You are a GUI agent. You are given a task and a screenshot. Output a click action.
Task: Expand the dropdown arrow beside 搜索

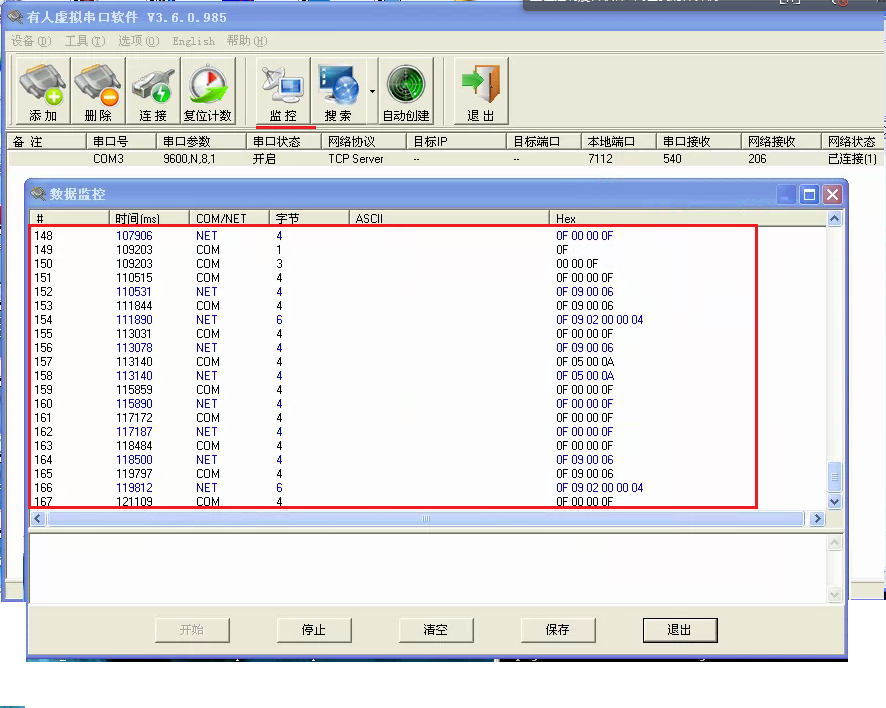pos(372,91)
